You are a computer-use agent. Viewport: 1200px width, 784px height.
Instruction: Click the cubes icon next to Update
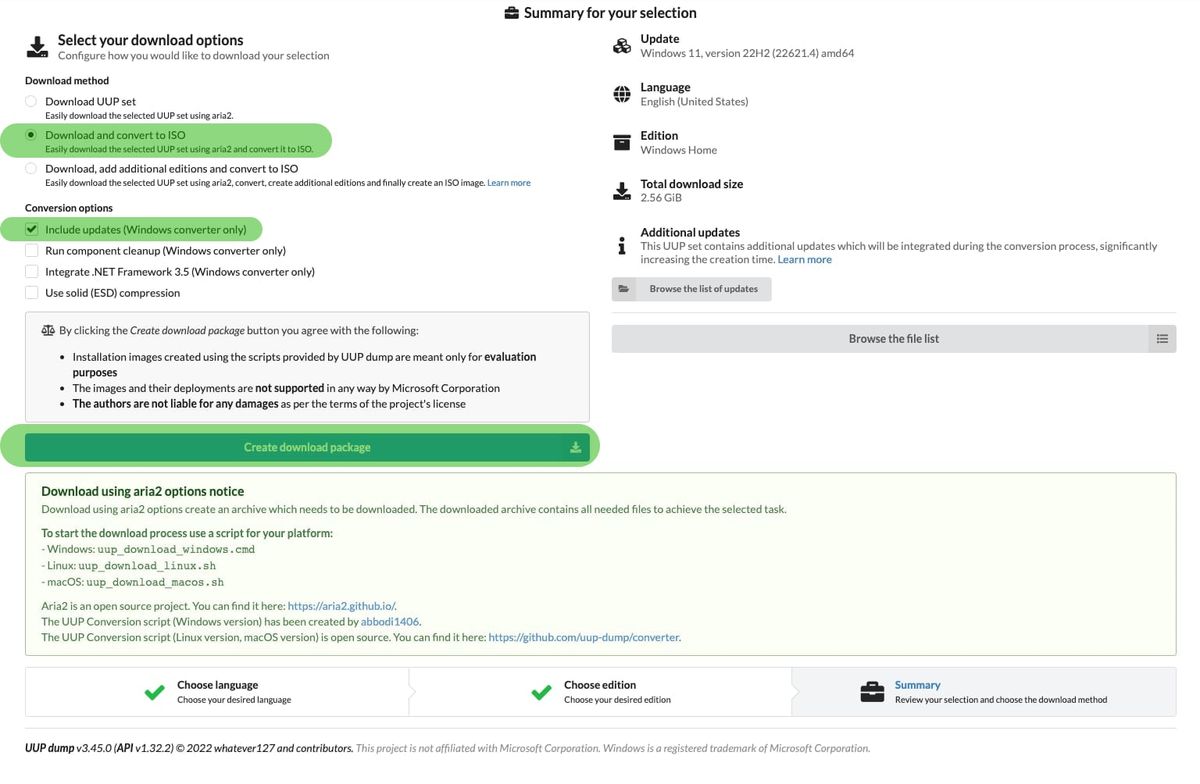(x=622, y=46)
